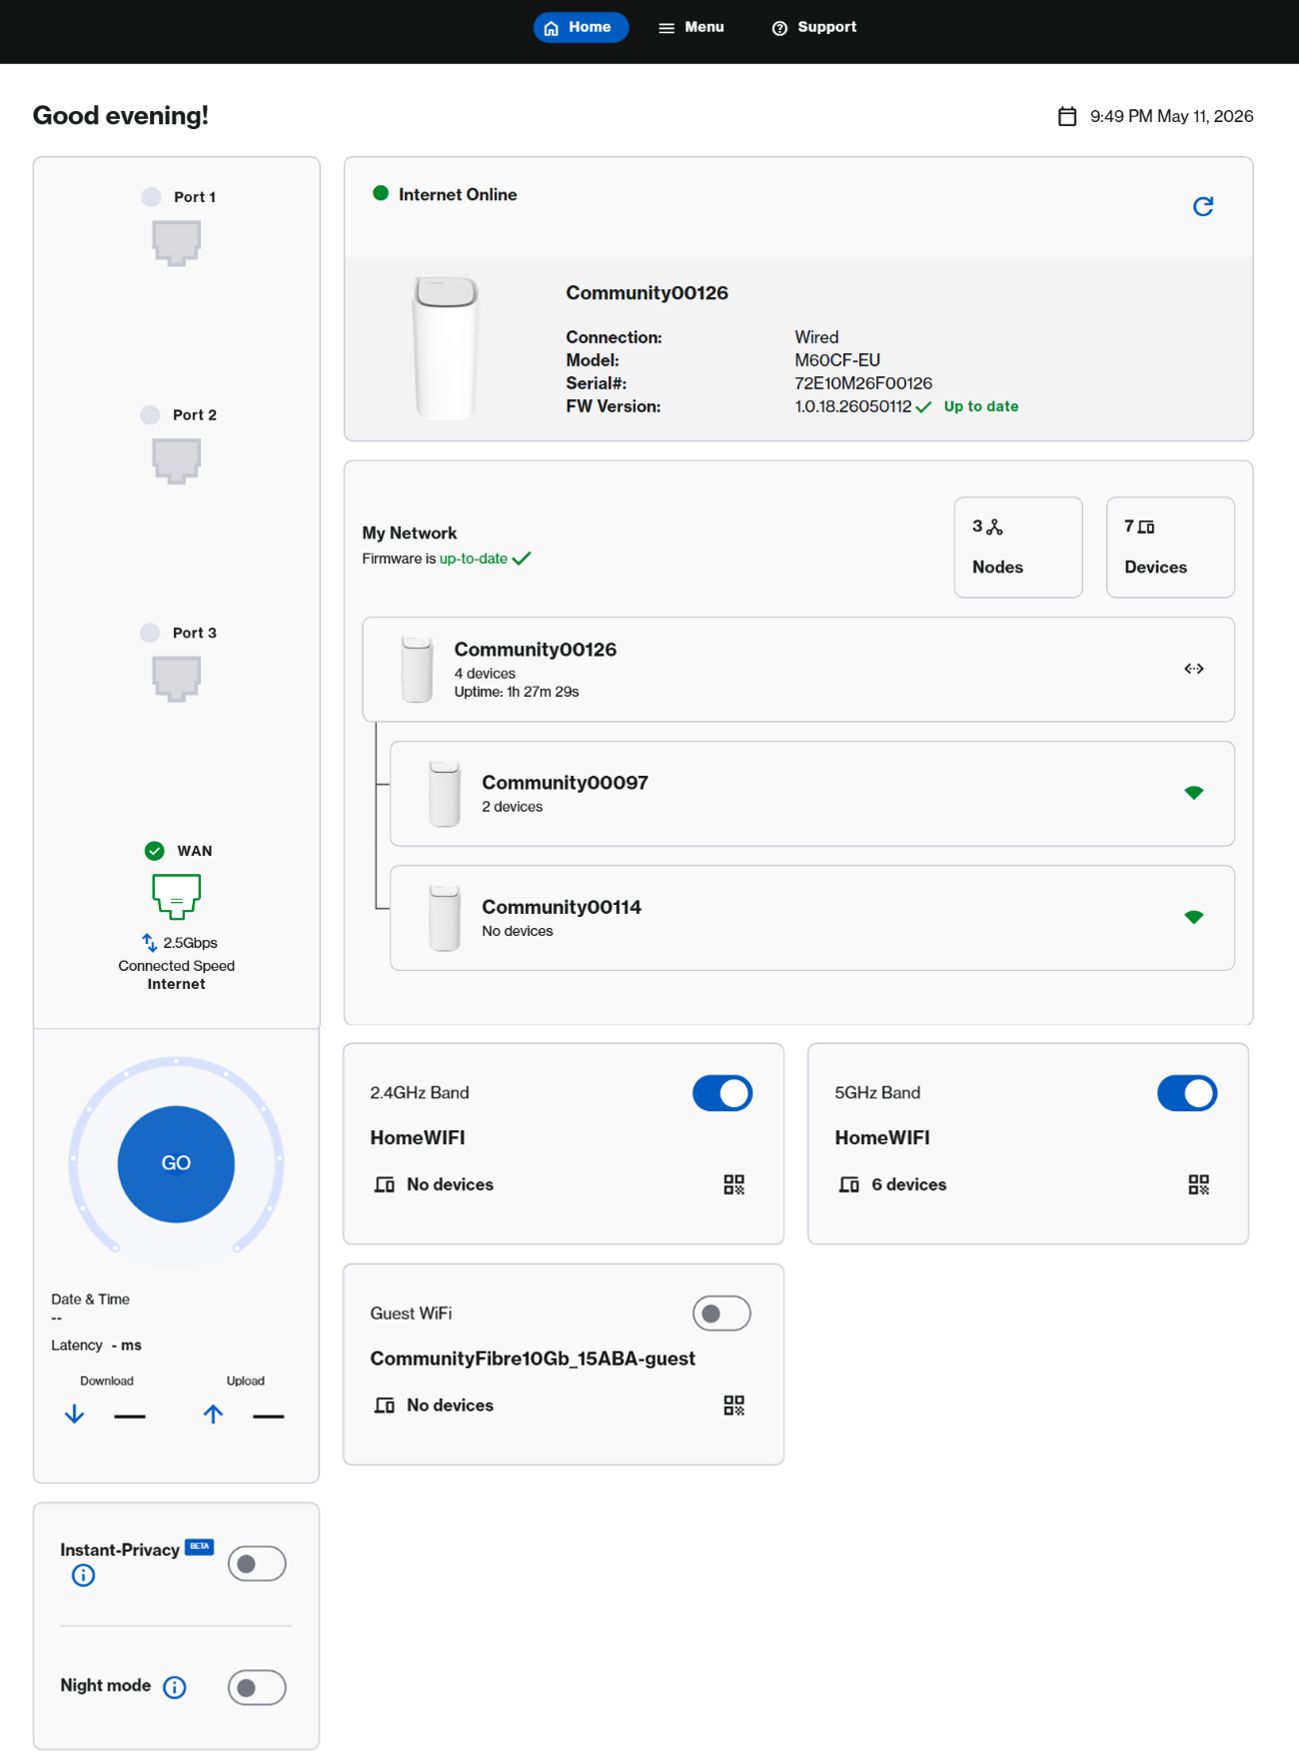The image size is (1299, 1758).
Task: Click the '2 devices' text under Community00097
Action: point(512,807)
